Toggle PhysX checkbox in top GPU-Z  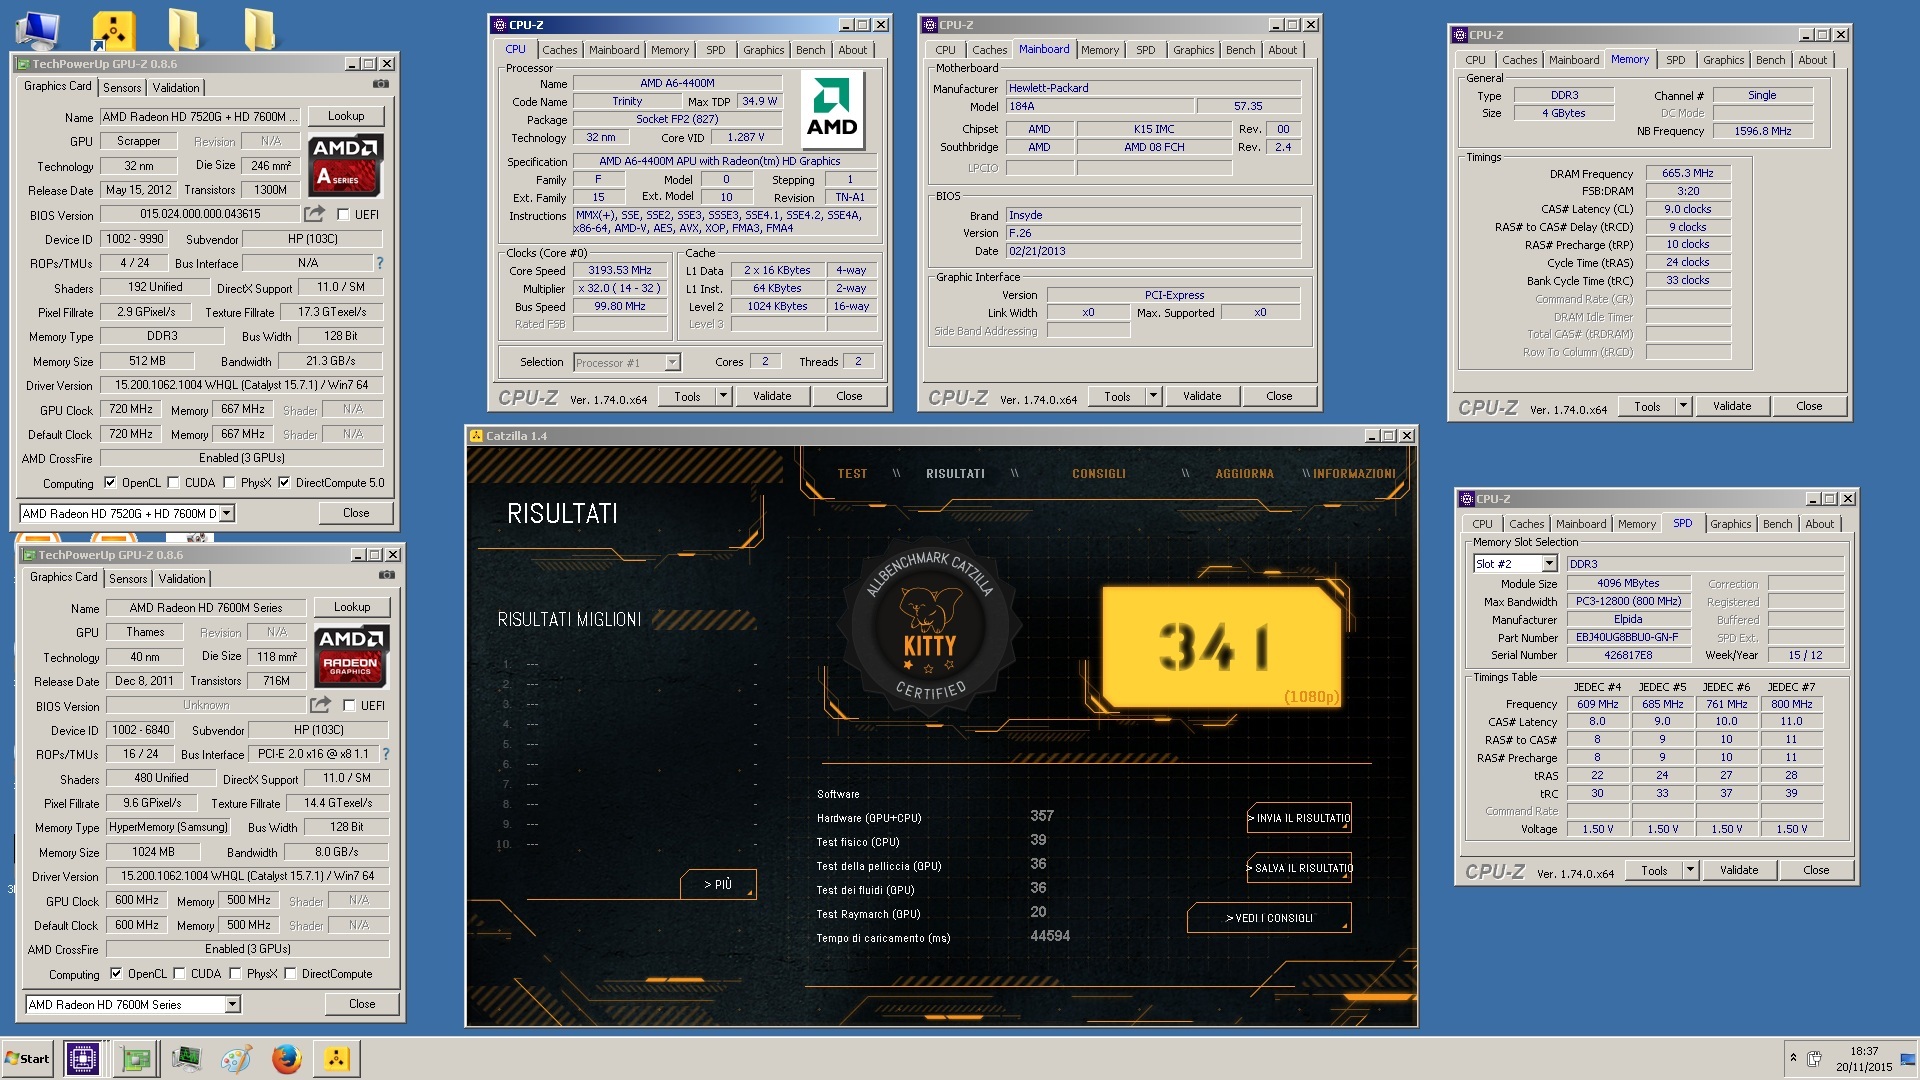pyautogui.click(x=229, y=482)
